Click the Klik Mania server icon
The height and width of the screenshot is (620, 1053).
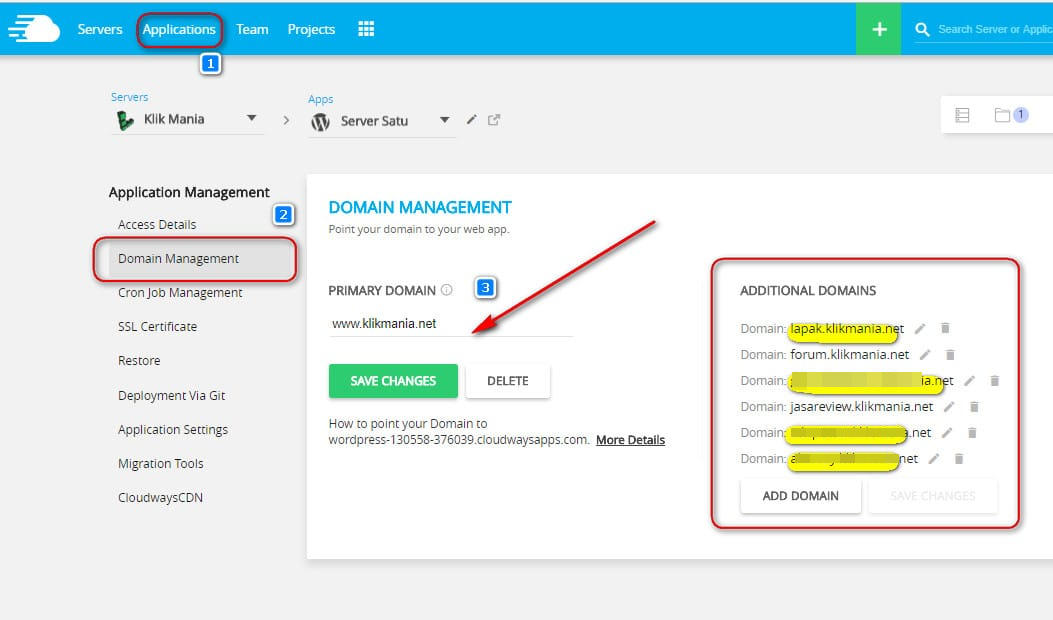(125, 120)
